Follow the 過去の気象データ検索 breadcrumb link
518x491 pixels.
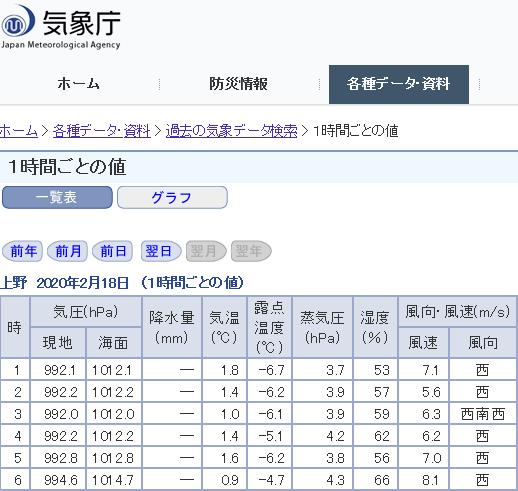(231, 130)
